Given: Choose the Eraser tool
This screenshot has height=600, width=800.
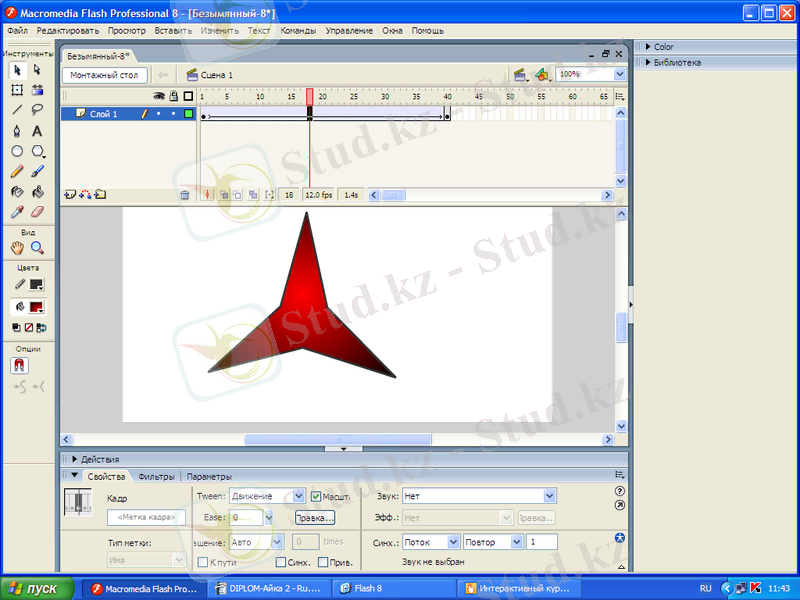Looking at the screenshot, I should click(x=37, y=212).
